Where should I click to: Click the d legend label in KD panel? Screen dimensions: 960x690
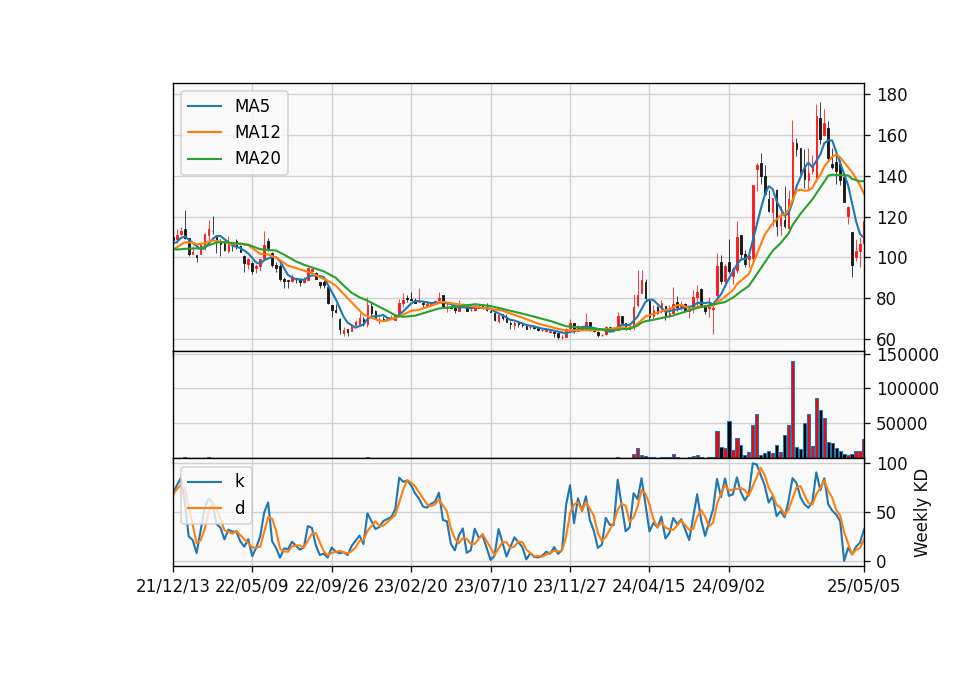click(x=239, y=508)
